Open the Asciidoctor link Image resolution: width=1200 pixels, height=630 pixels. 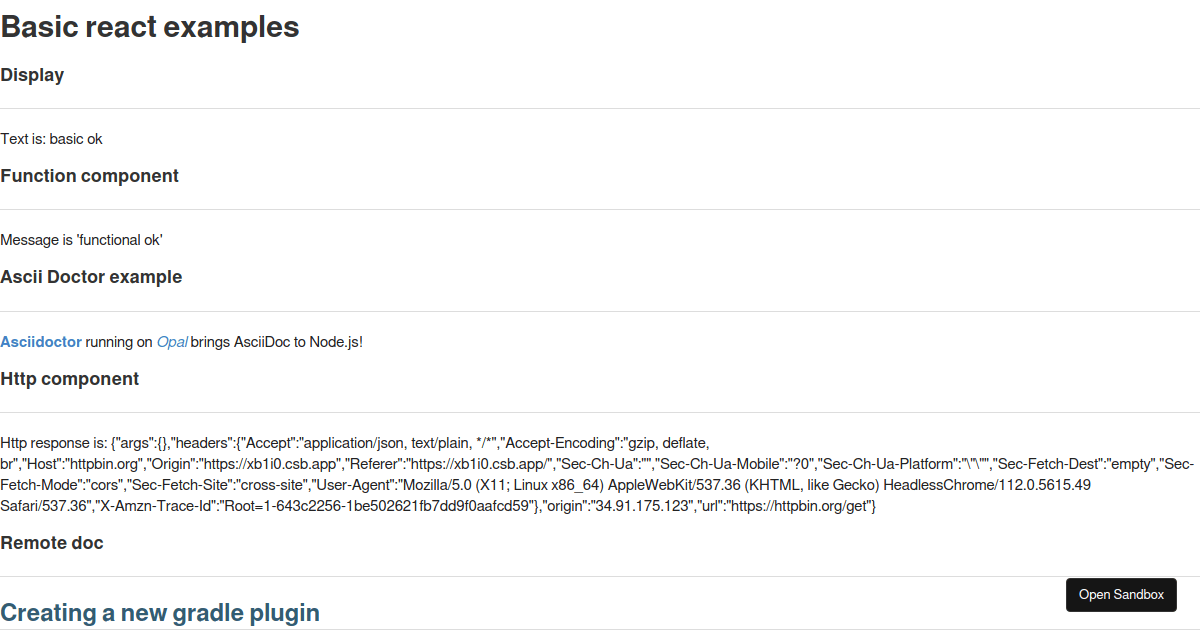tap(41, 342)
